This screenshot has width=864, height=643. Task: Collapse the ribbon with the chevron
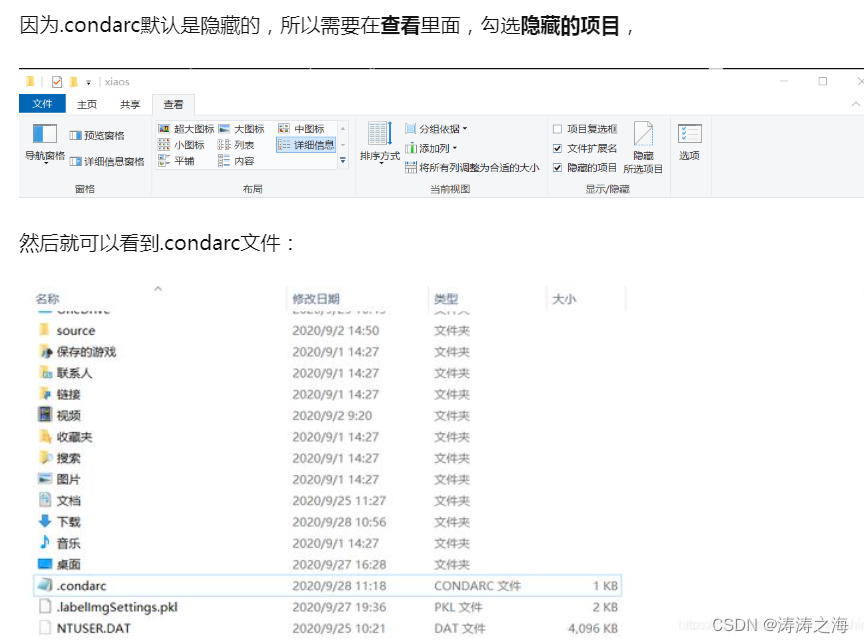[855, 104]
